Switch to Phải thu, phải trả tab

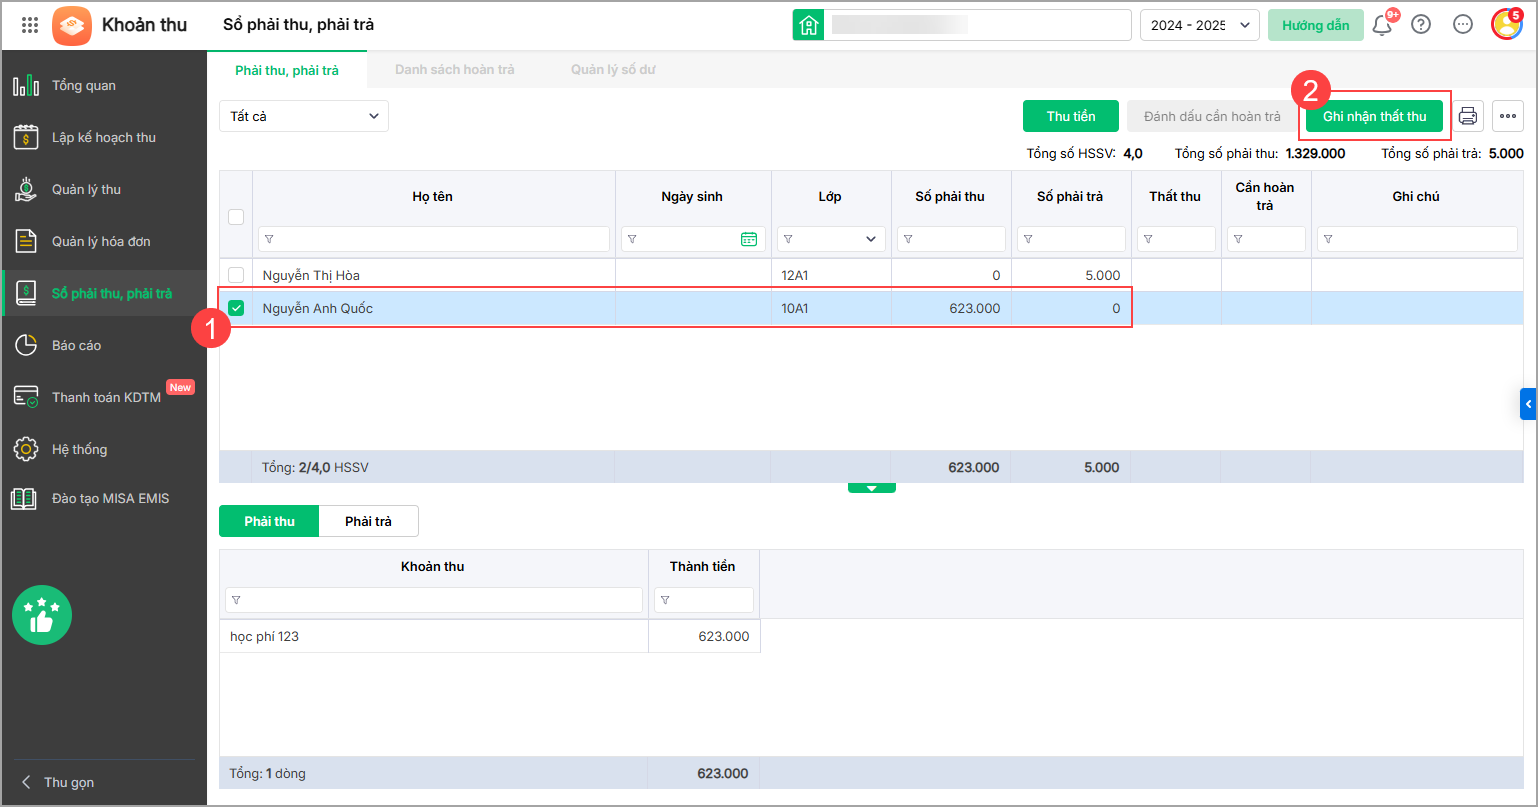(x=287, y=70)
